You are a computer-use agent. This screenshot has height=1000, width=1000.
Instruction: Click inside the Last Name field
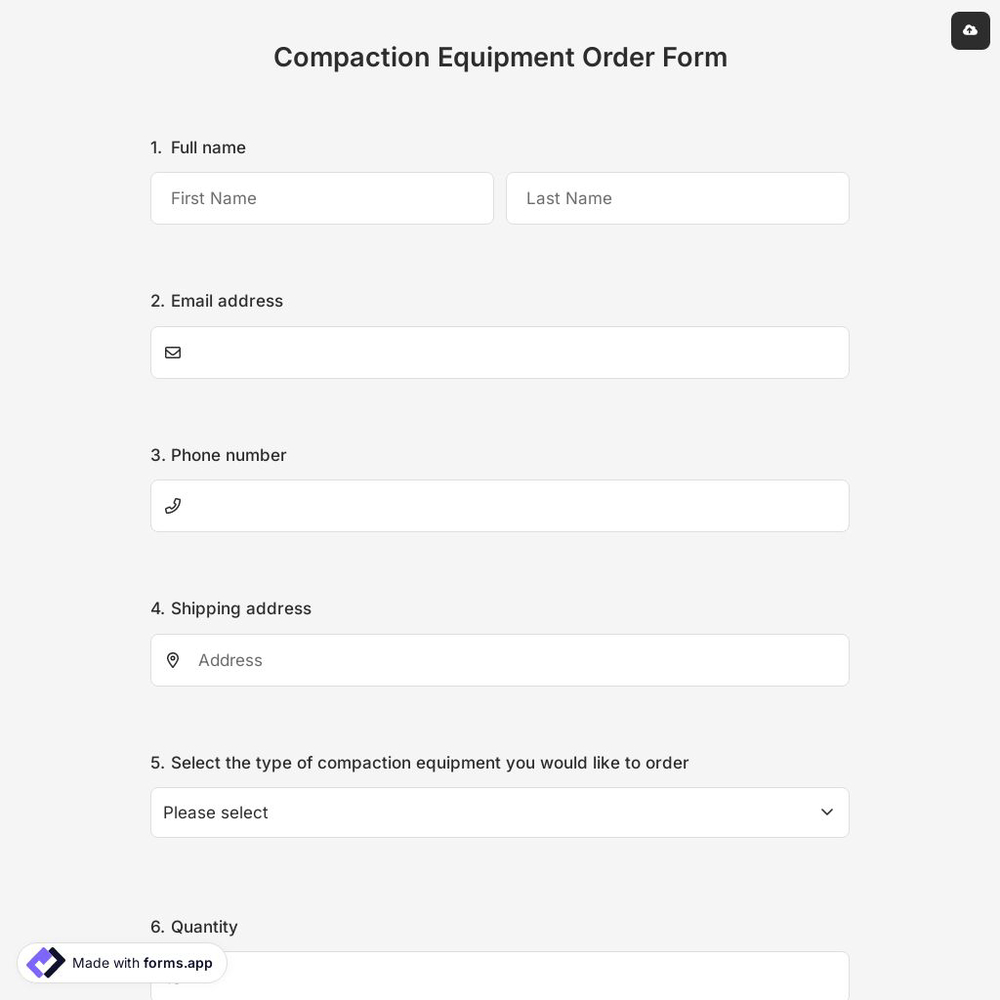pos(677,198)
